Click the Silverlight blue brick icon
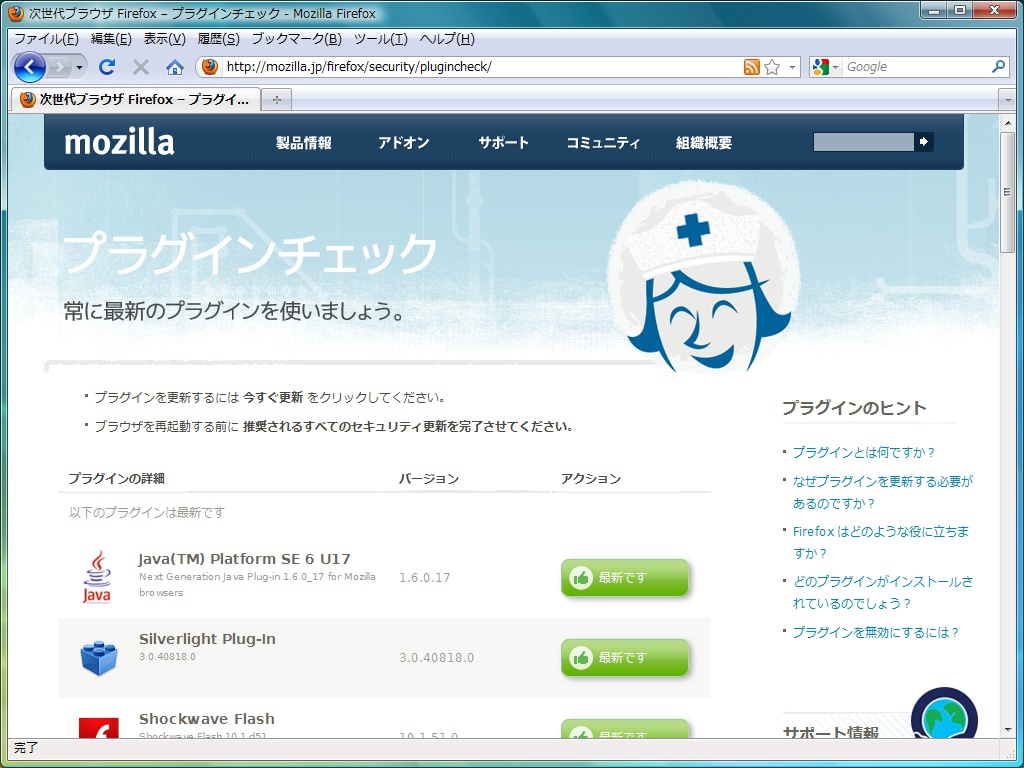1024x768 pixels. [x=99, y=658]
